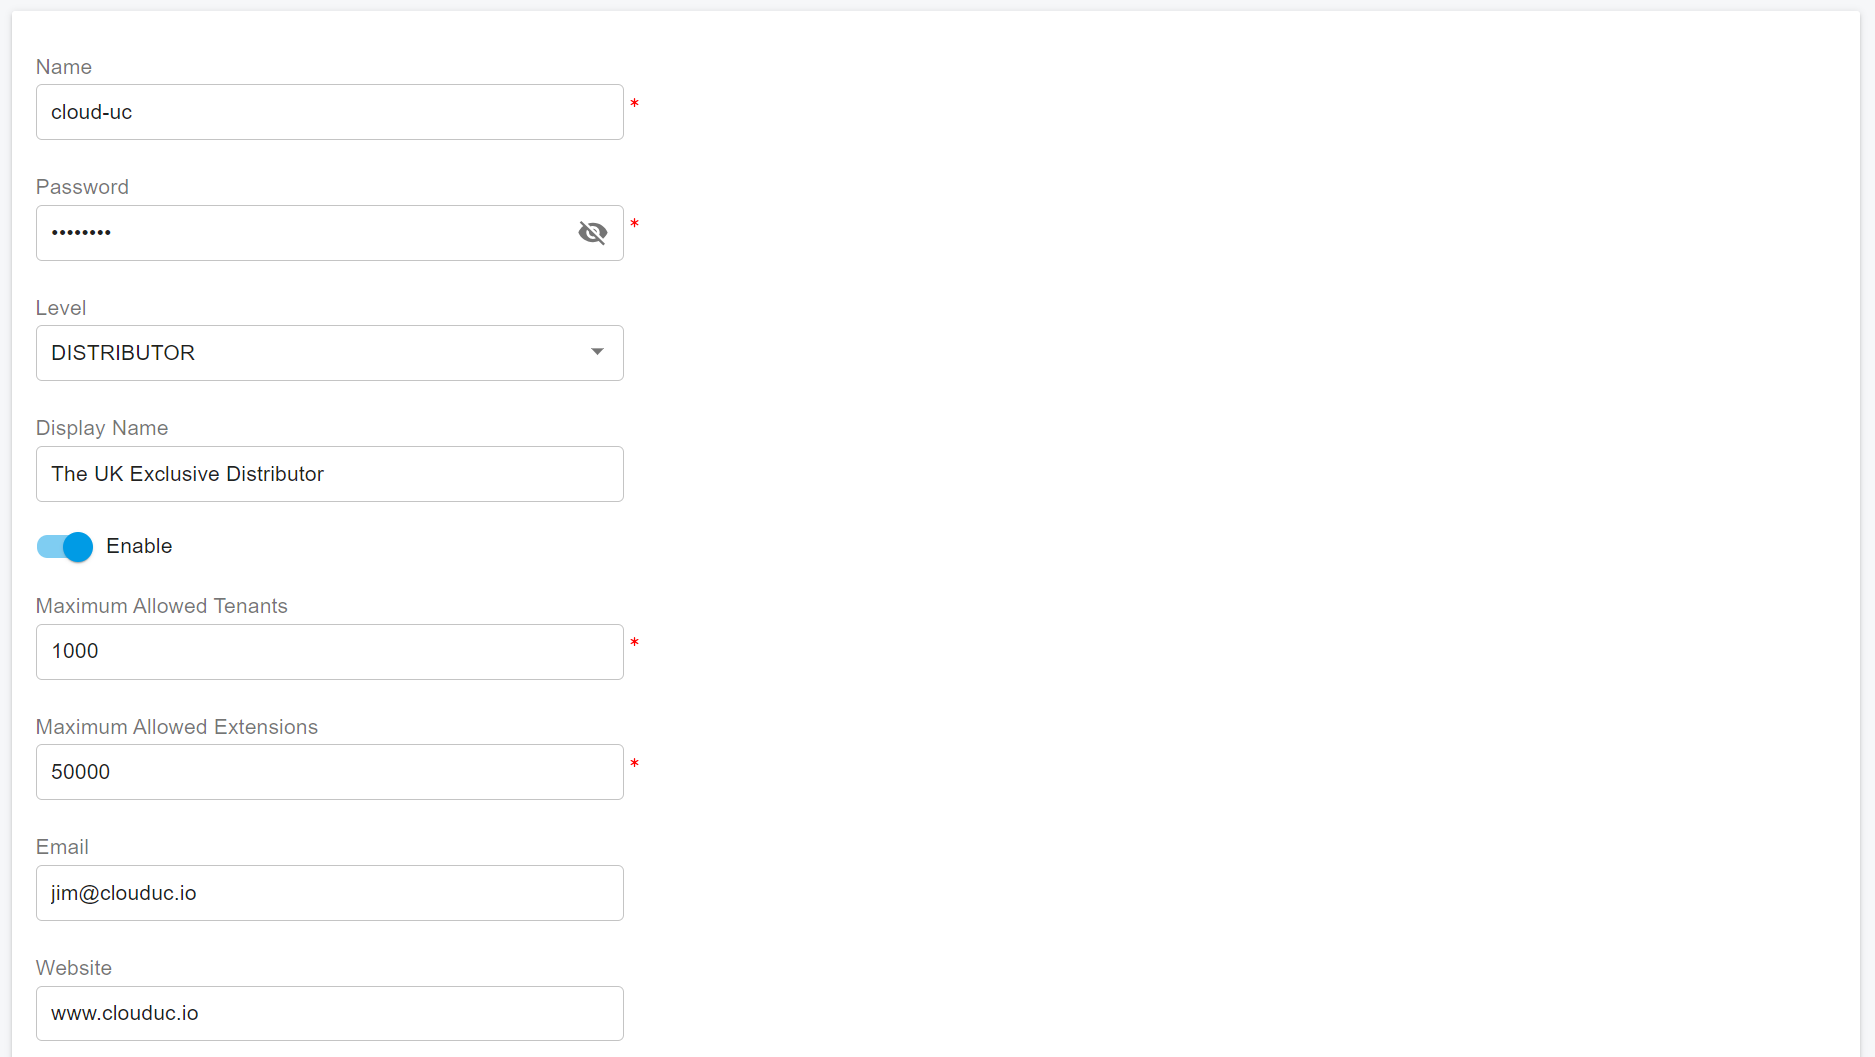Click the Password label text

click(x=82, y=187)
